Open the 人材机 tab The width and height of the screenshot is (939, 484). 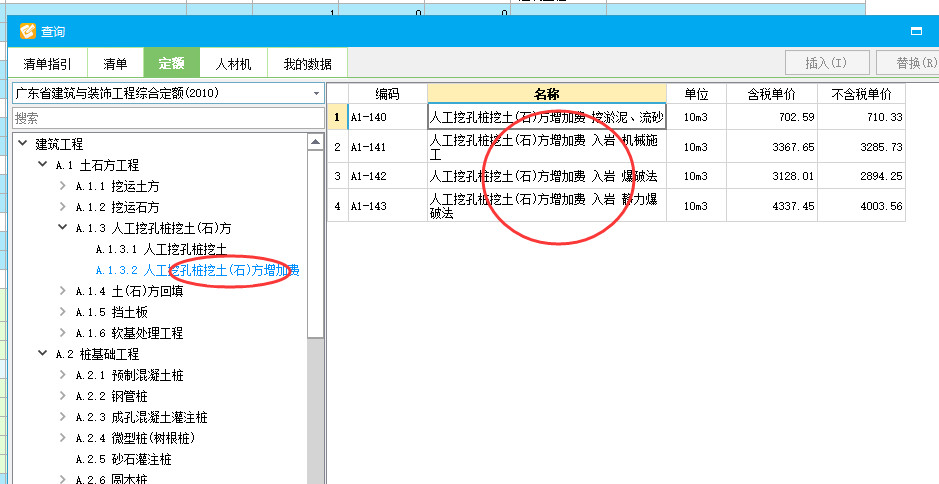click(233, 63)
